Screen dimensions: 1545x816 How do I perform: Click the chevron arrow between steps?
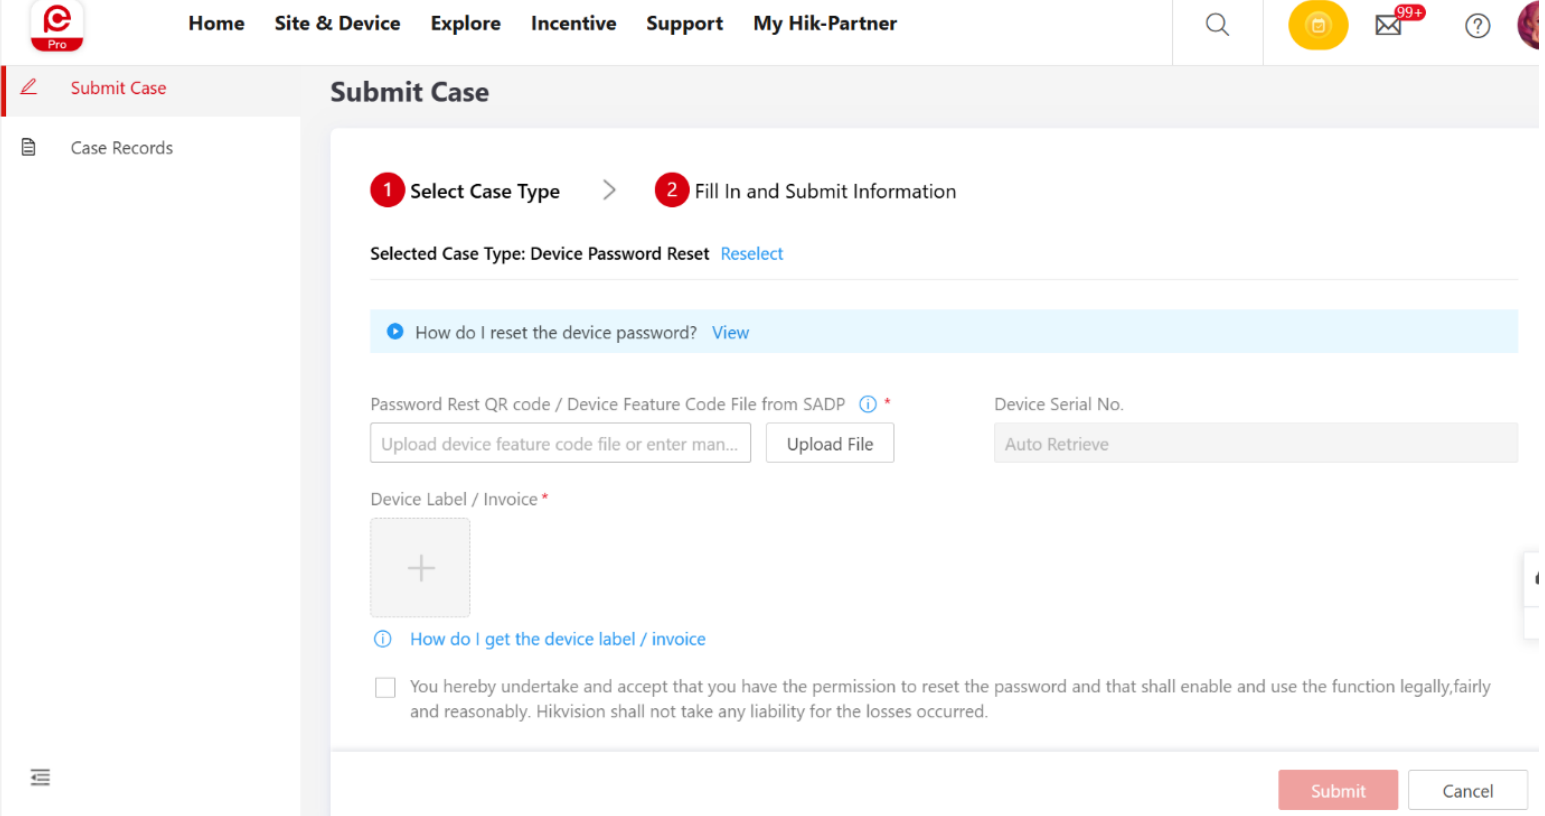pos(609,190)
